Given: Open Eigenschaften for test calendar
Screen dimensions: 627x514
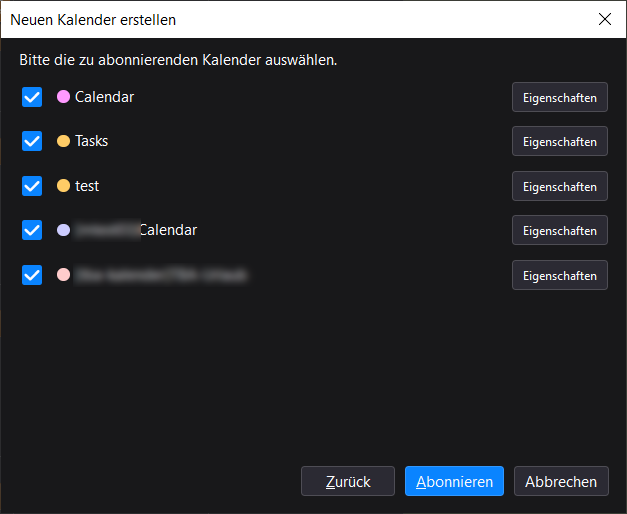Looking at the screenshot, I should pyautogui.click(x=559, y=187).
